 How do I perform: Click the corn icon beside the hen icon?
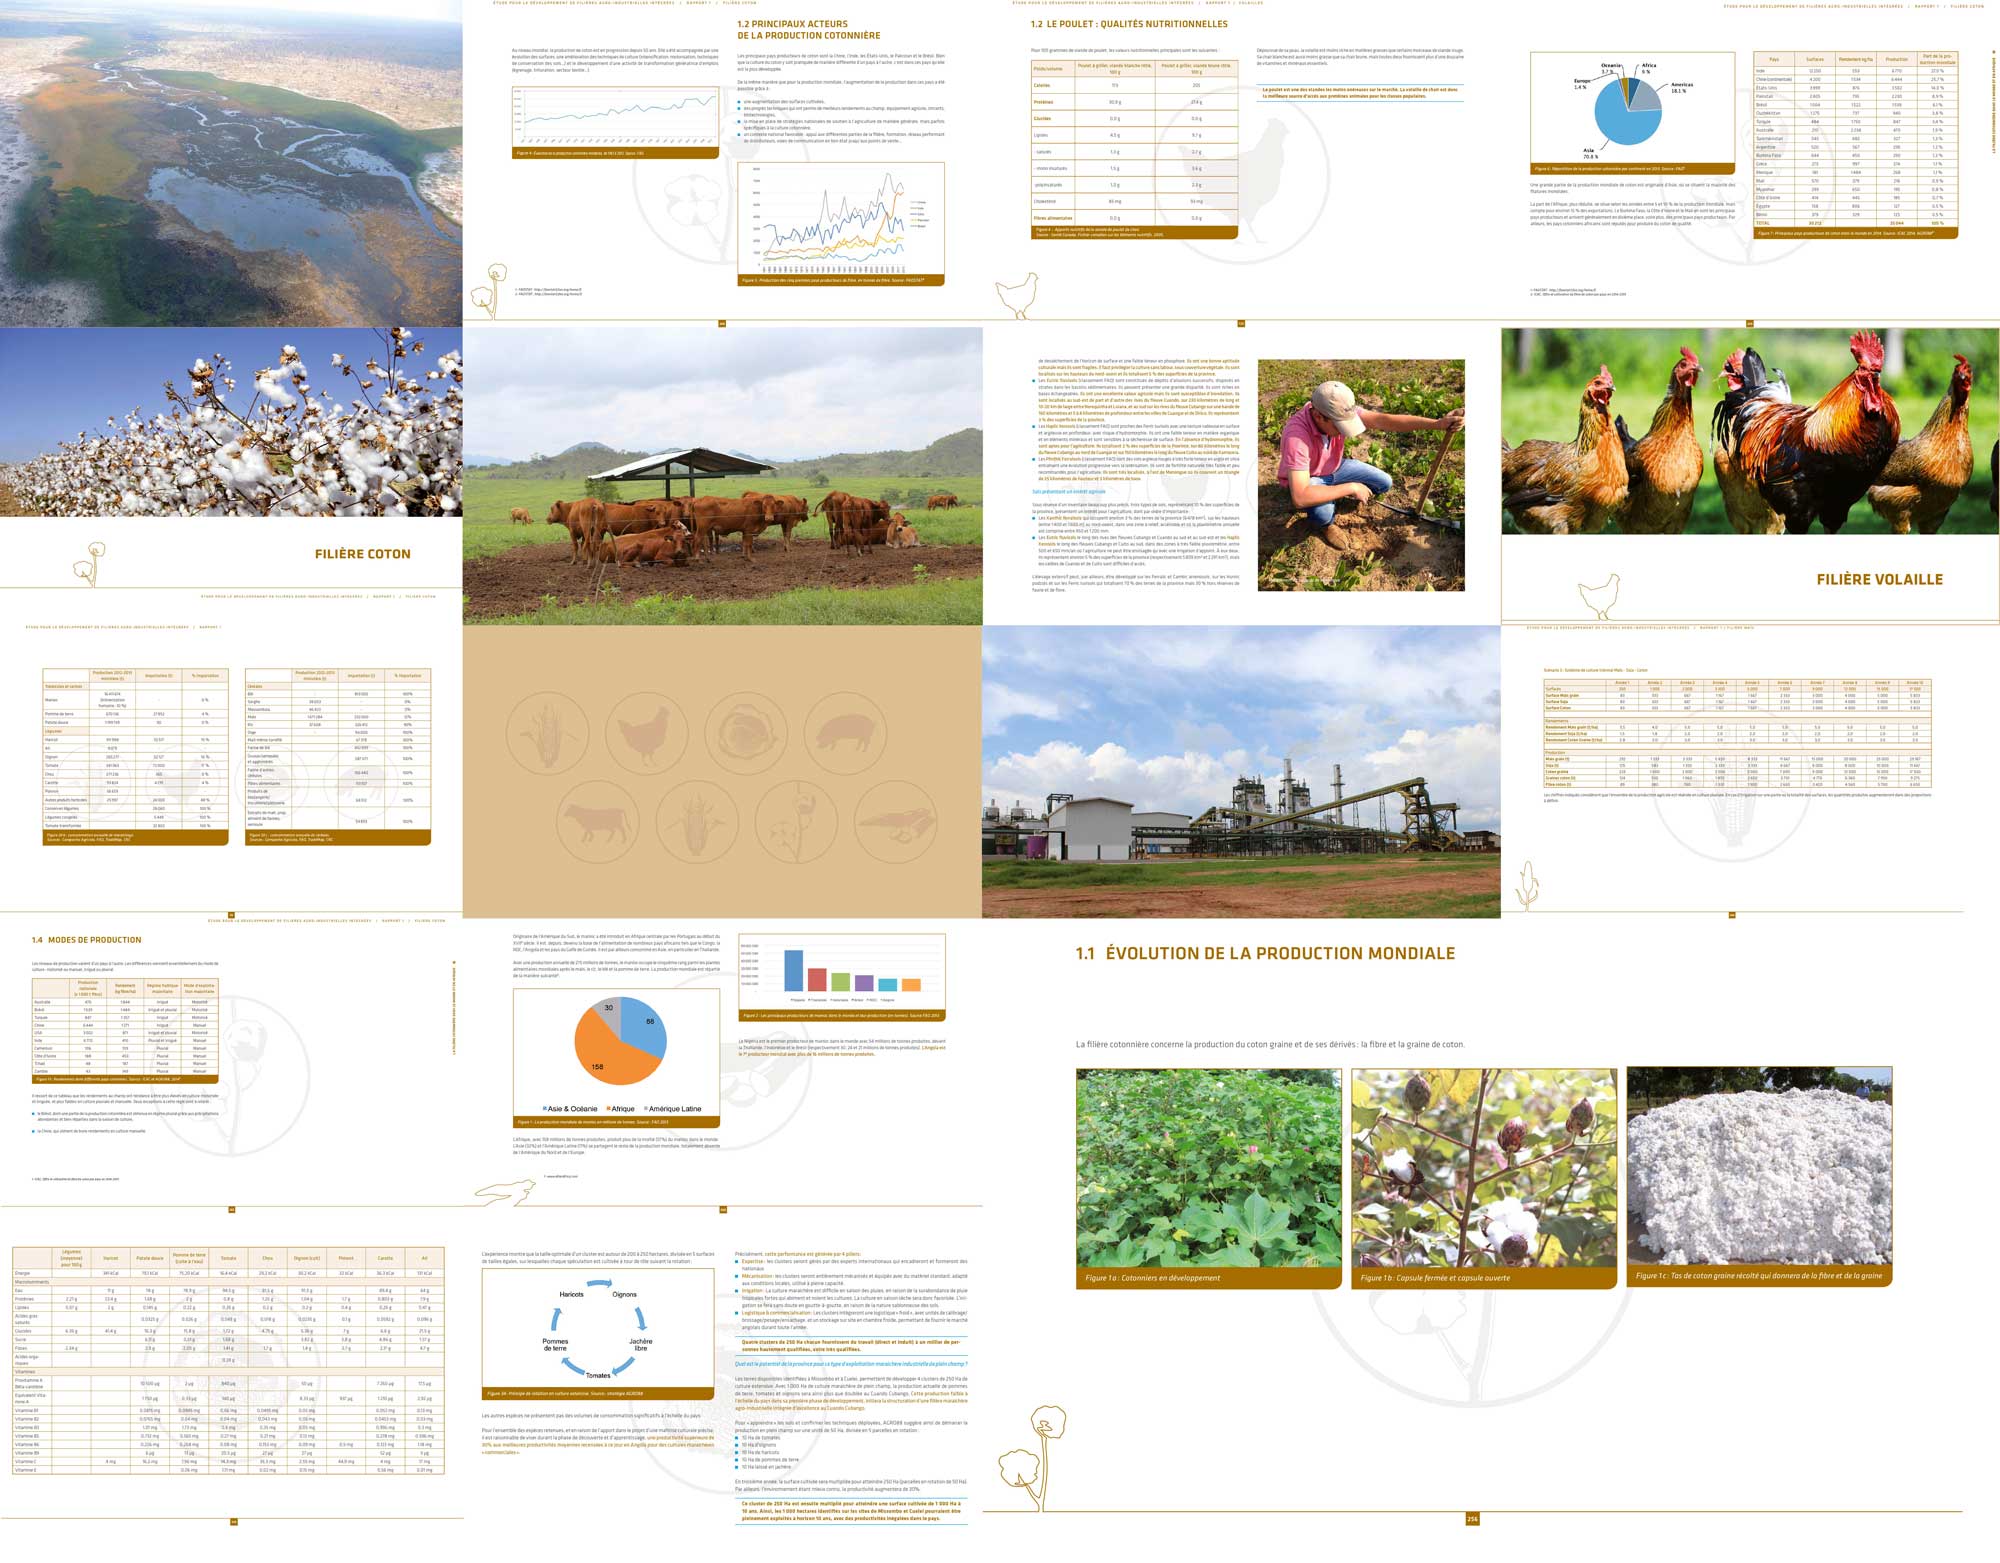[548, 734]
